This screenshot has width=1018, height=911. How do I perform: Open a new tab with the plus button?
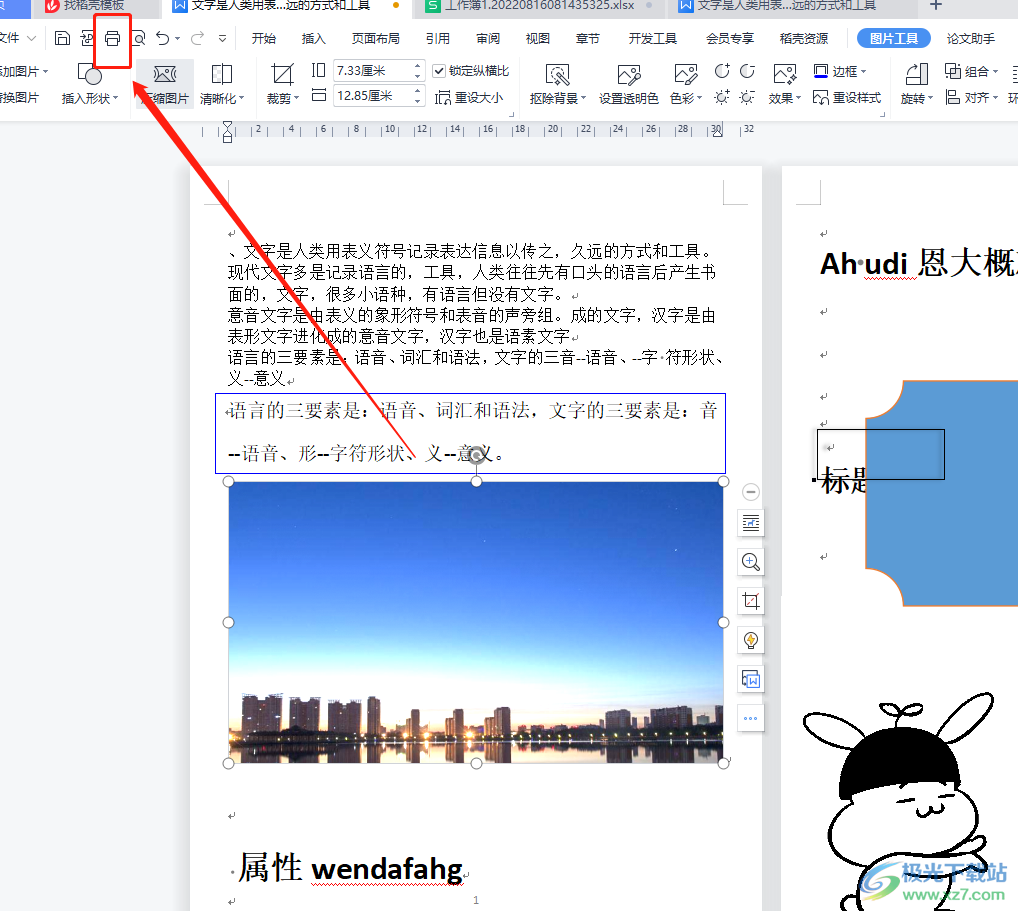pos(936,5)
